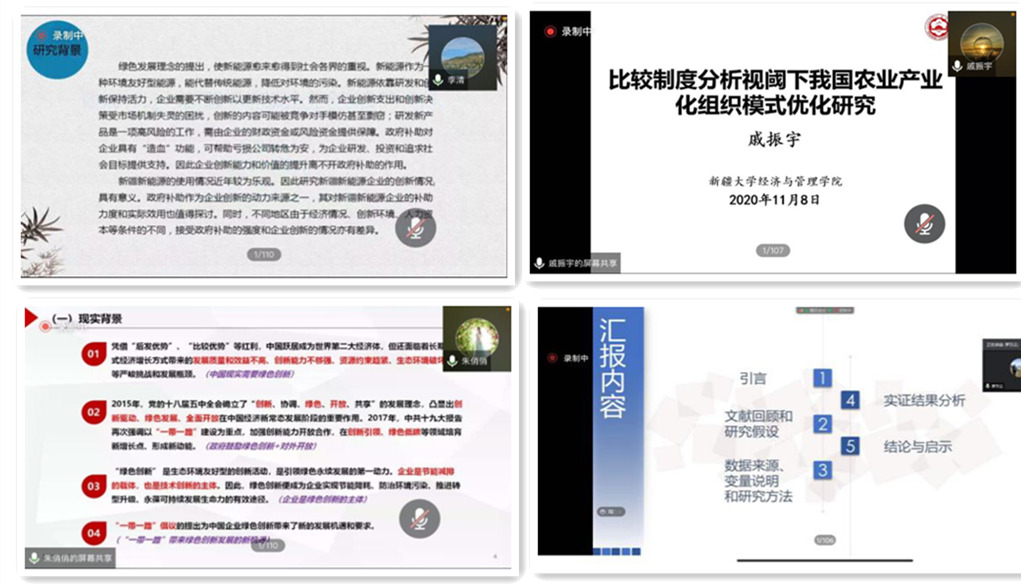Open 李清's participant video thumbnail
Image resolution: width=1021 pixels, height=584 pixels.
(x=462, y=57)
